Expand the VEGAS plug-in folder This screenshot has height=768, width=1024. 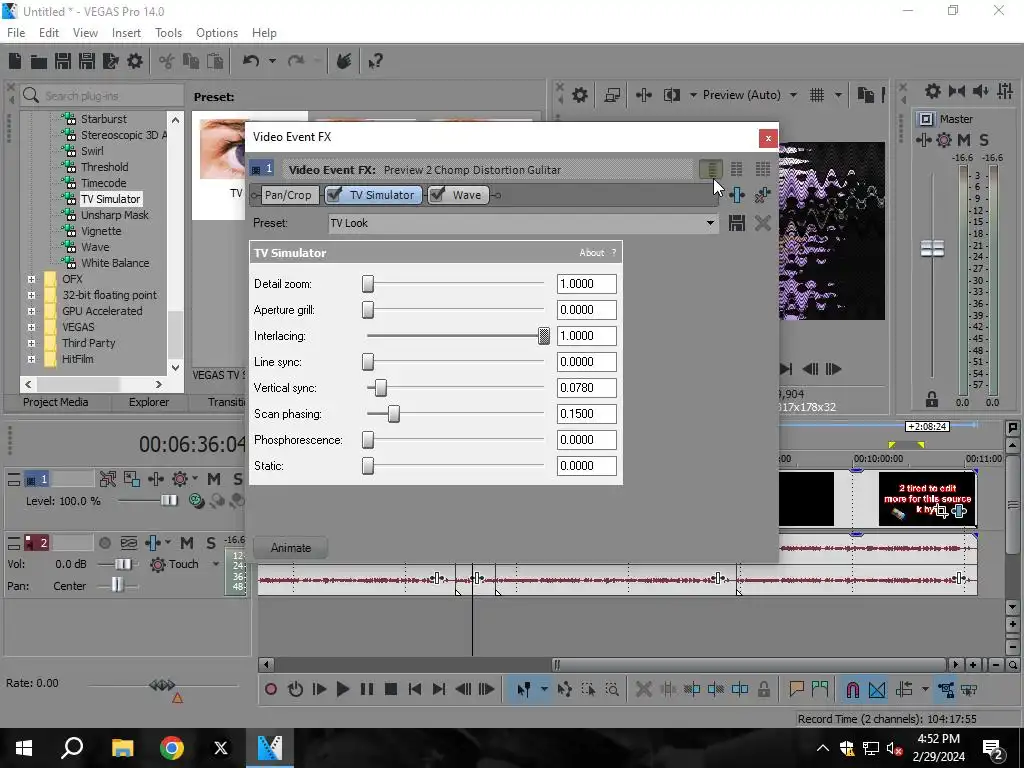click(31, 327)
